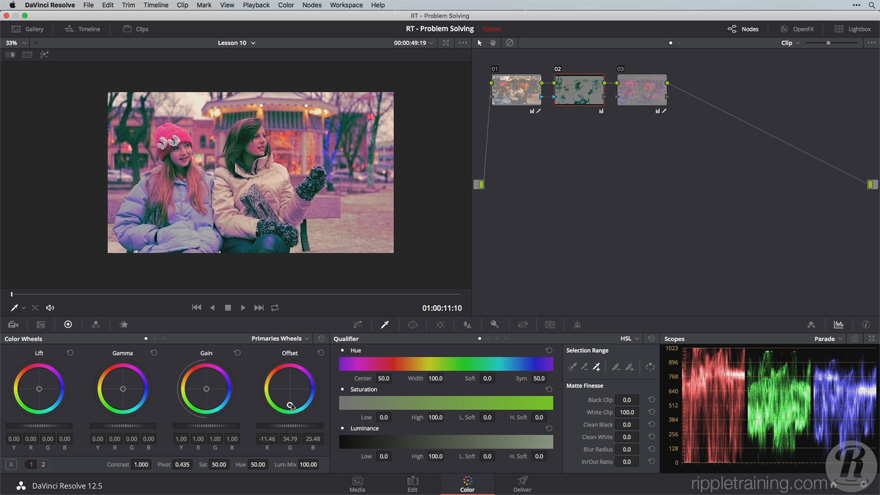Switch to the Media page
This screenshot has width=880, height=495.
pyautogui.click(x=358, y=484)
